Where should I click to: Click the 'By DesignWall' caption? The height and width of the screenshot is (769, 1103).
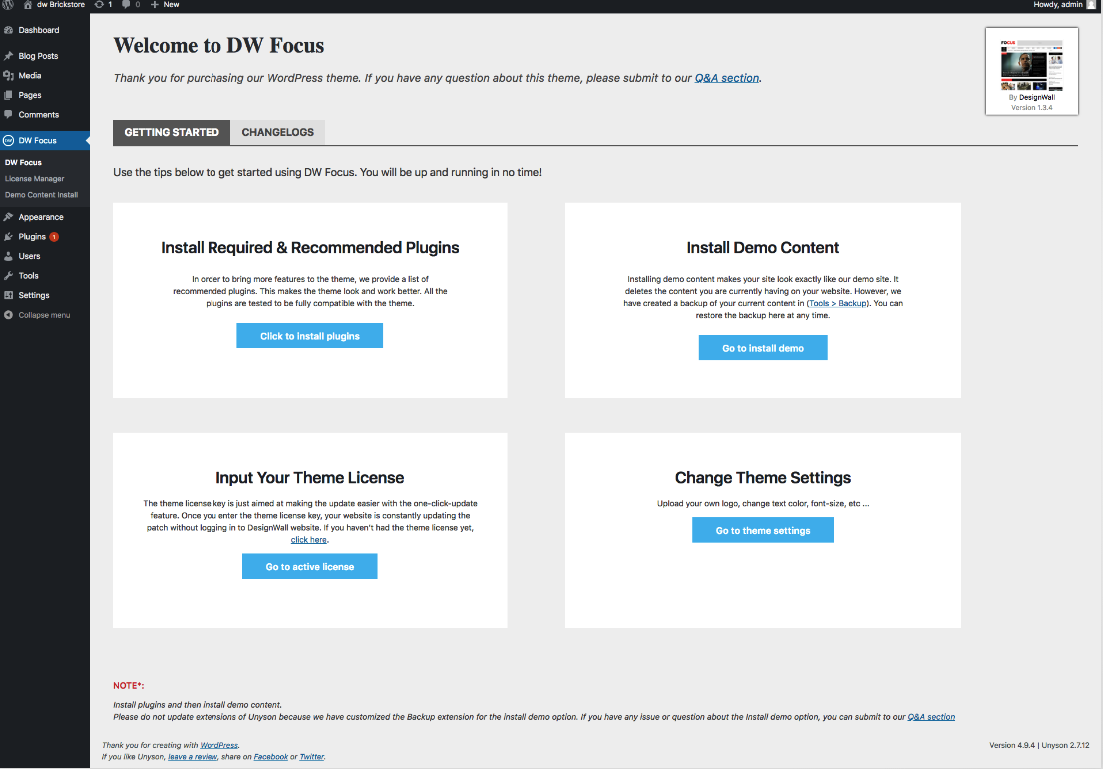(1031, 97)
